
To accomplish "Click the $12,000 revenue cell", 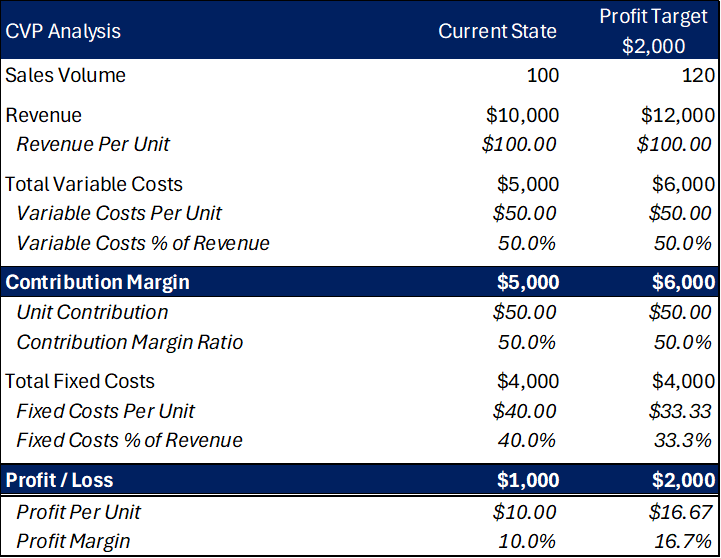I will coord(678,115).
